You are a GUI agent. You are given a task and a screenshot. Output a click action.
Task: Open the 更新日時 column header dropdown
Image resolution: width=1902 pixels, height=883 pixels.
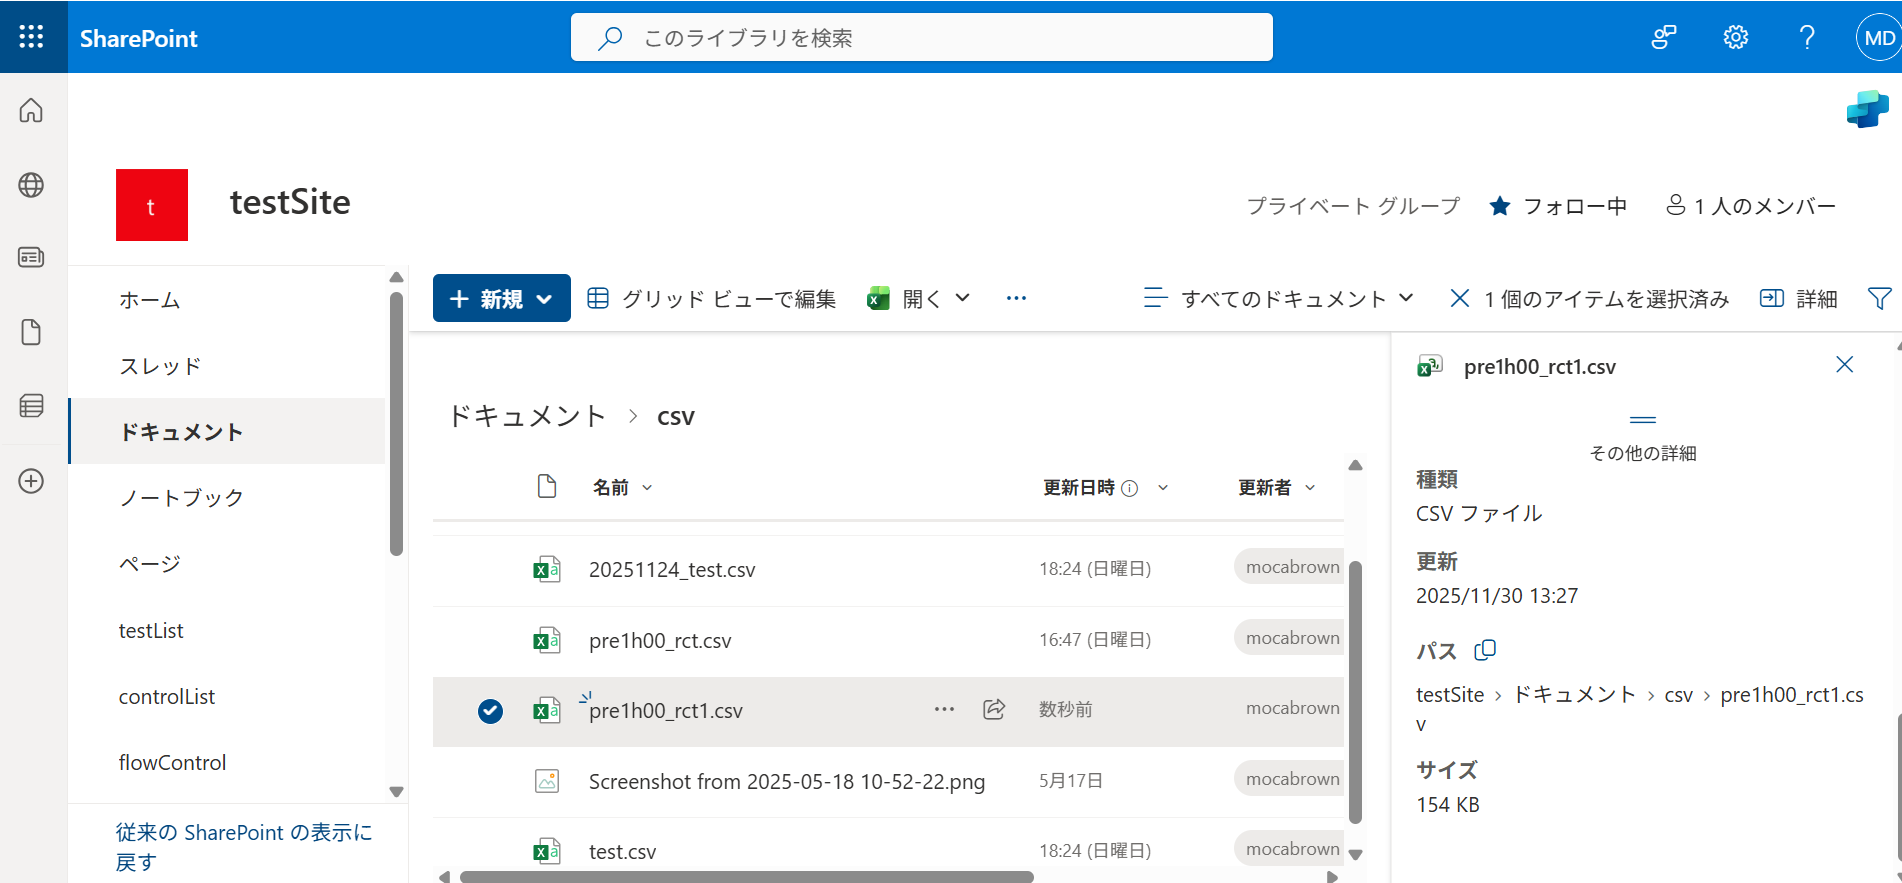click(x=1106, y=487)
